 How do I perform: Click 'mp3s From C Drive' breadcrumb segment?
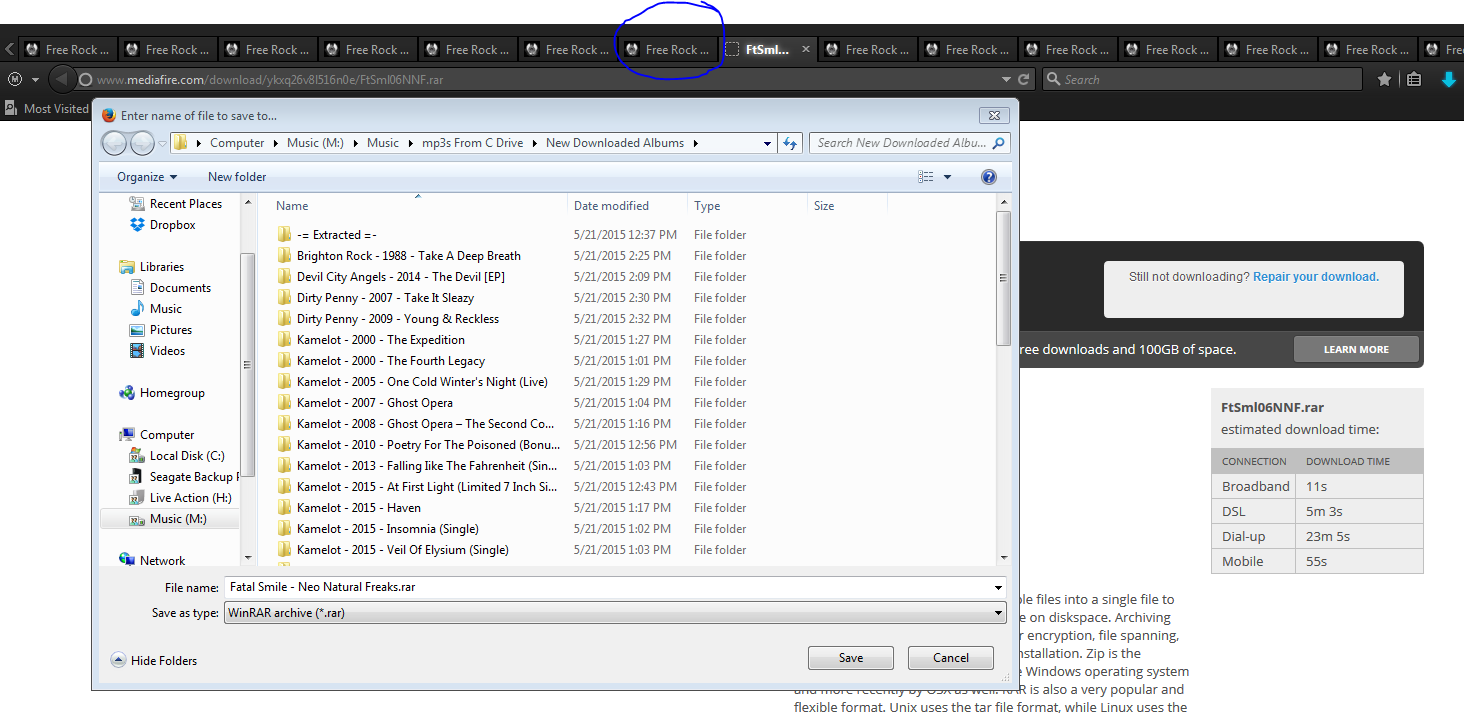[472, 143]
